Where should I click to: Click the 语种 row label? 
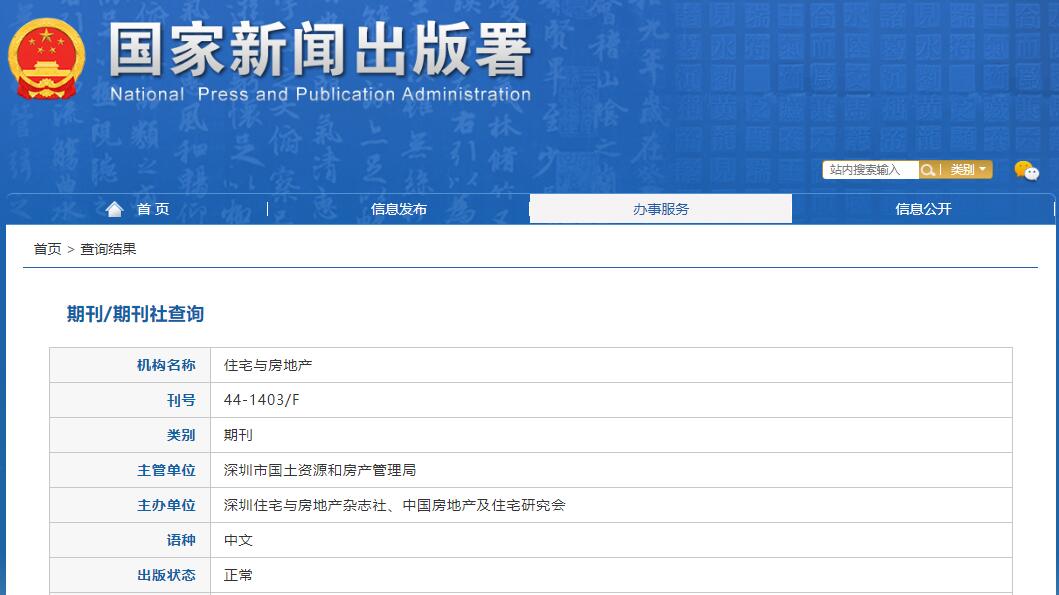[x=181, y=540]
